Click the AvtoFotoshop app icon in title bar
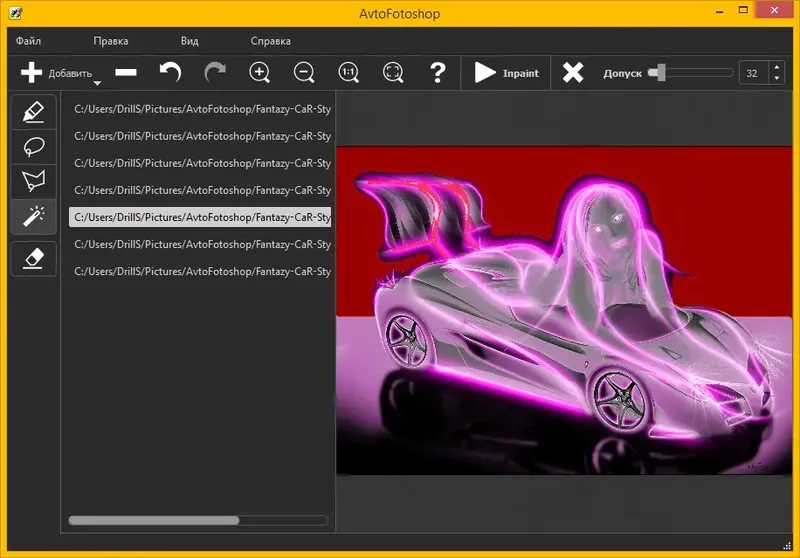This screenshot has width=800, height=558. tap(15, 12)
